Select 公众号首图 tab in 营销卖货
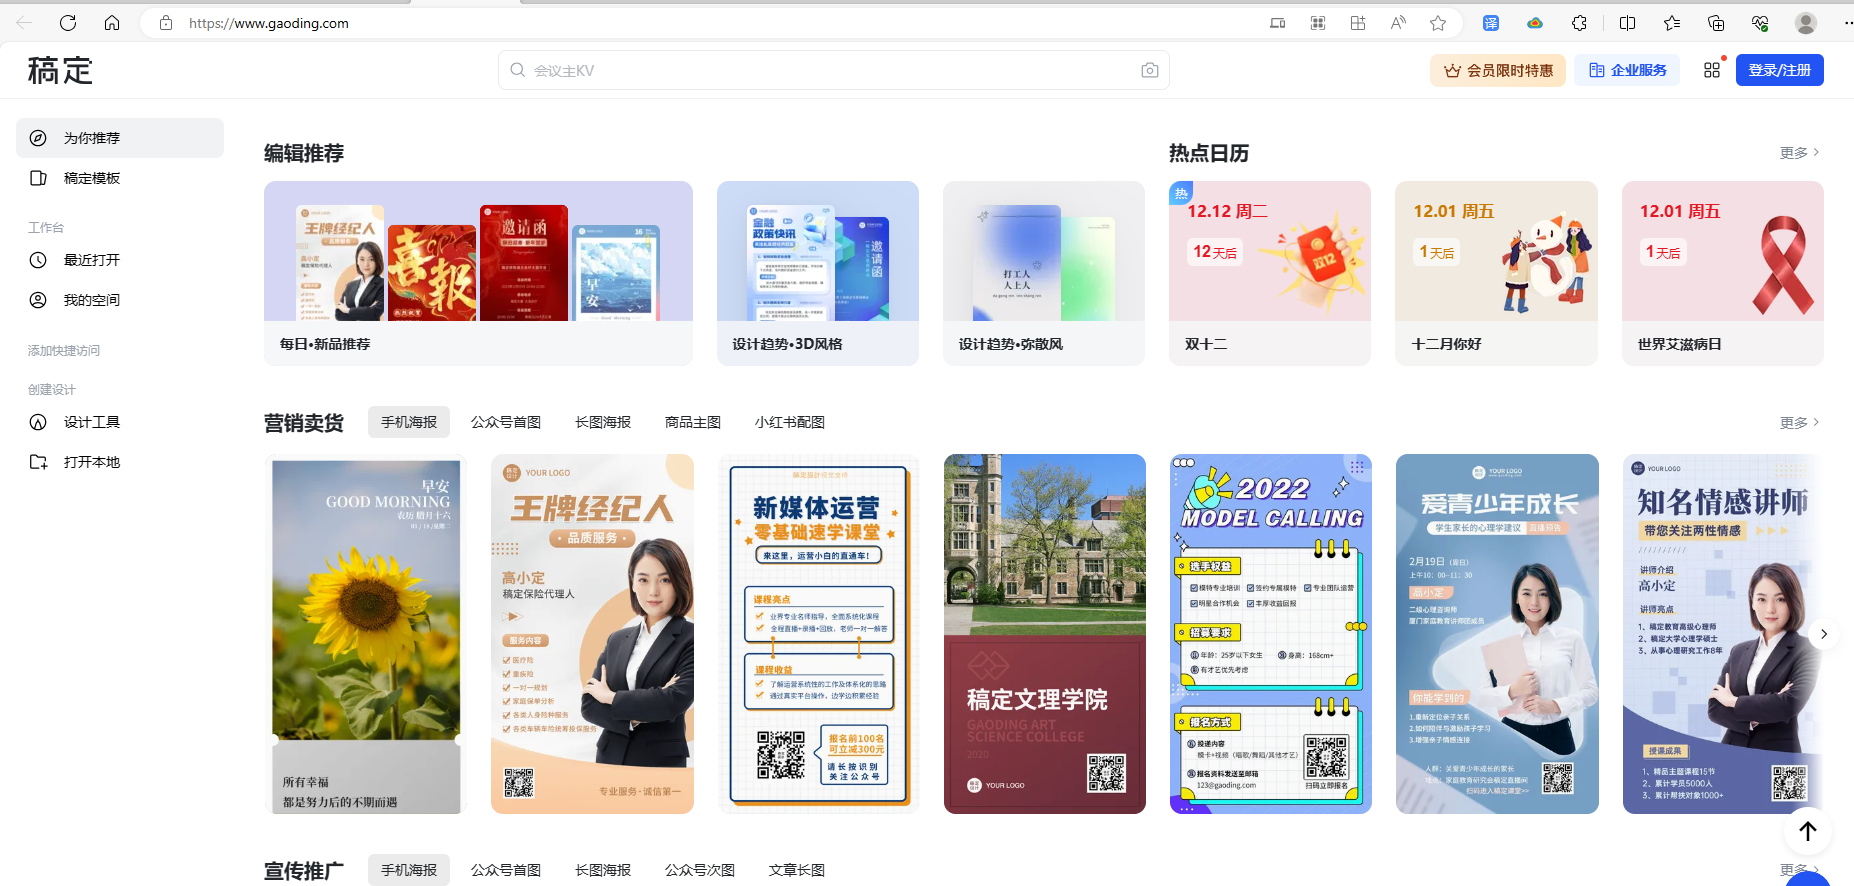 click(506, 422)
